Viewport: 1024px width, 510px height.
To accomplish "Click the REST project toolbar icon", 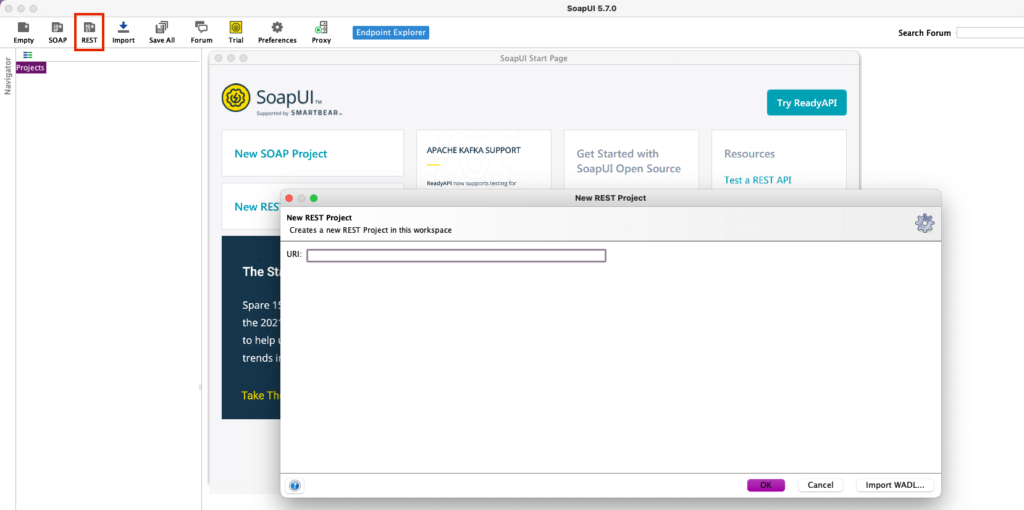I will pos(89,32).
